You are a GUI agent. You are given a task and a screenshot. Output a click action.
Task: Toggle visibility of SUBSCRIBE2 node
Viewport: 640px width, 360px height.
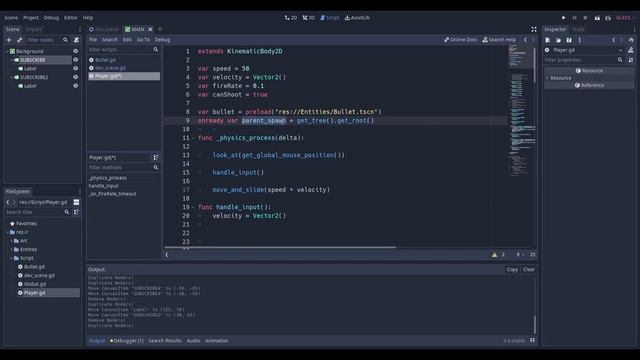76,77
